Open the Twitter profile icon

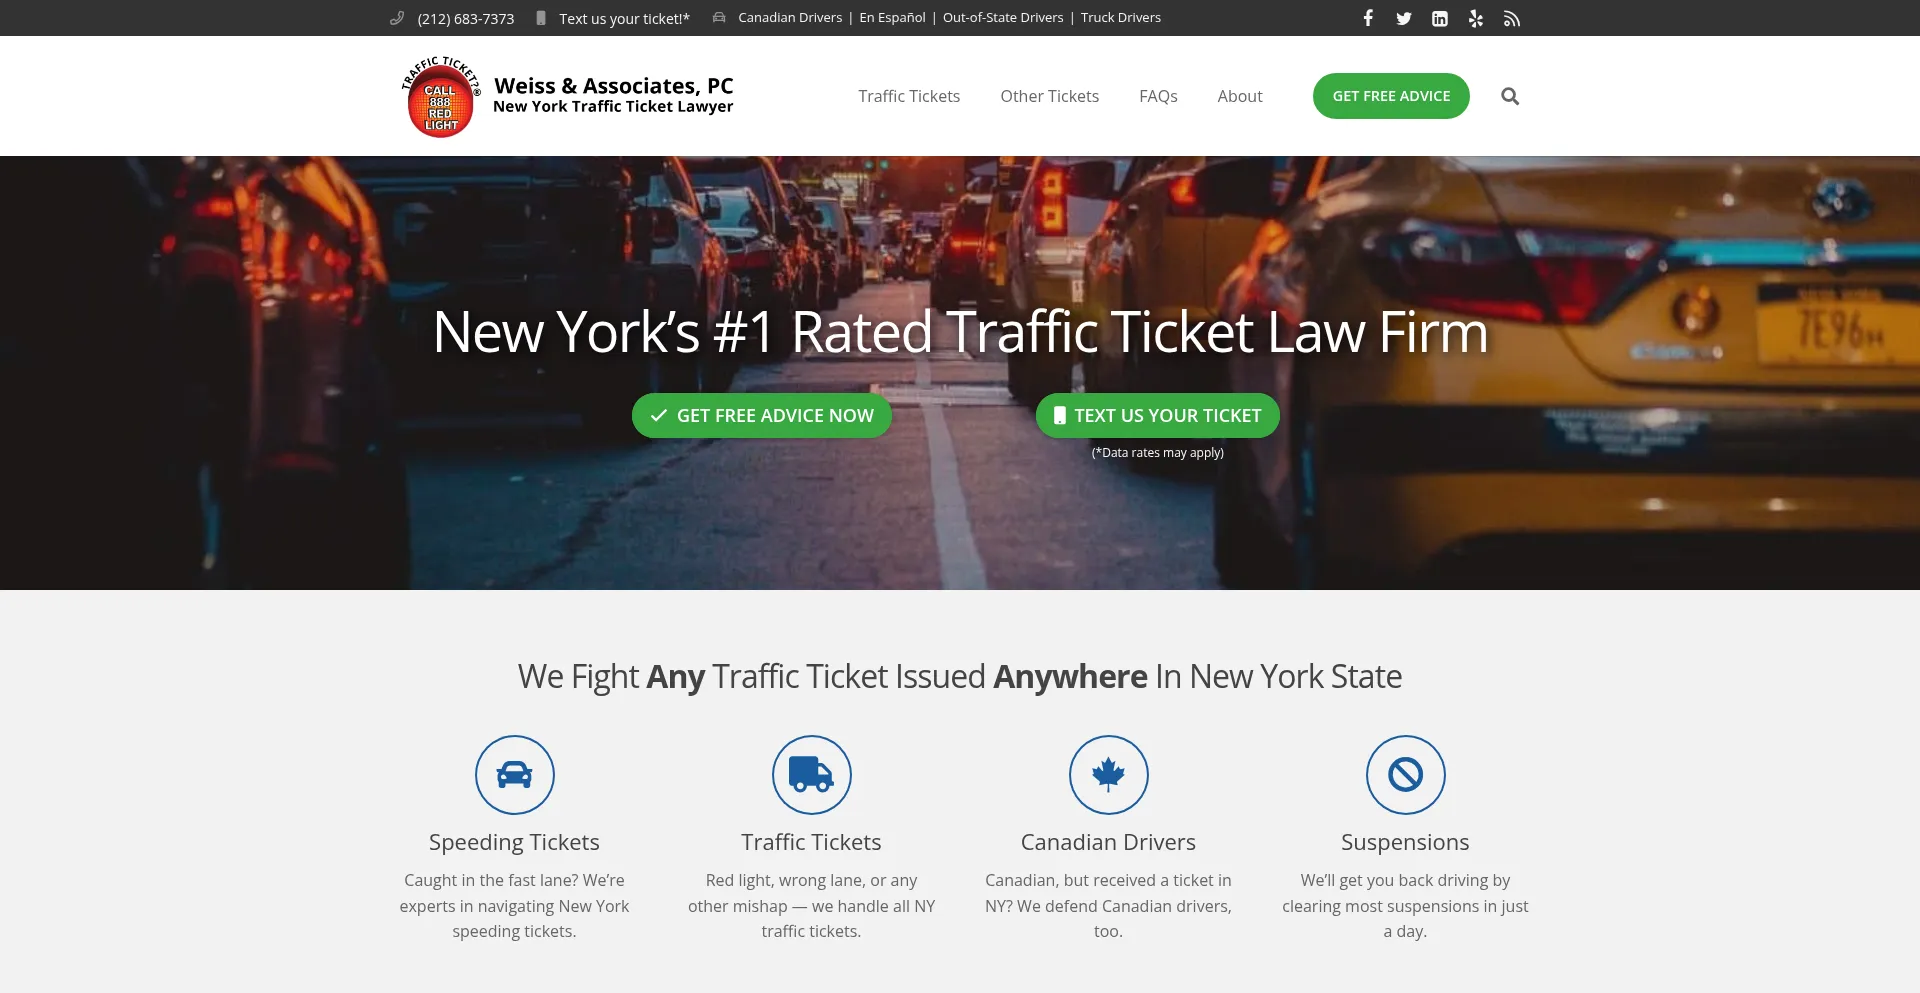point(1404,18)
